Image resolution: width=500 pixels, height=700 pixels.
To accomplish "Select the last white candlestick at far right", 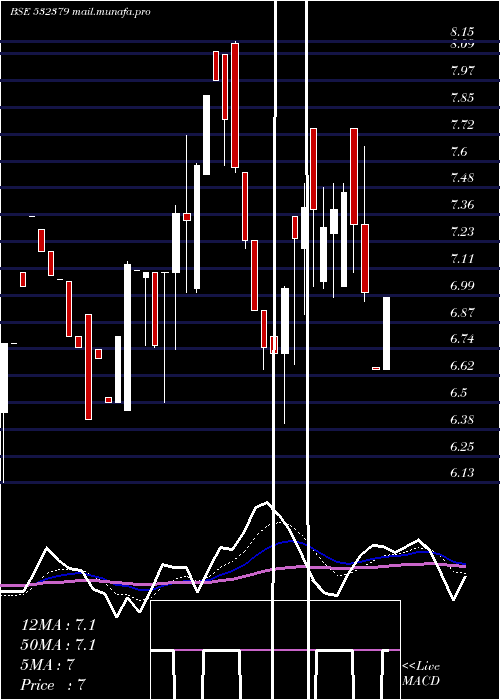I will pos(387,333).
